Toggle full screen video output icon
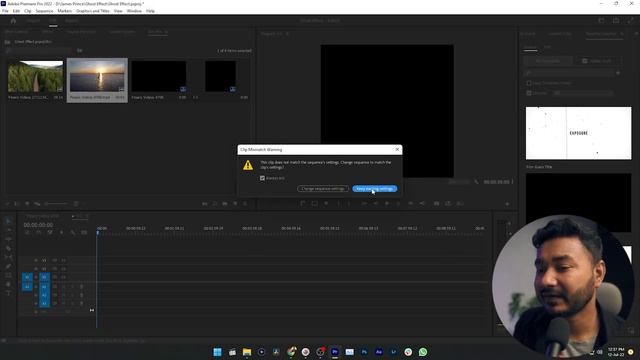This screenshot has height=360, width=640. pyautogui.click(x=631, y=20)
